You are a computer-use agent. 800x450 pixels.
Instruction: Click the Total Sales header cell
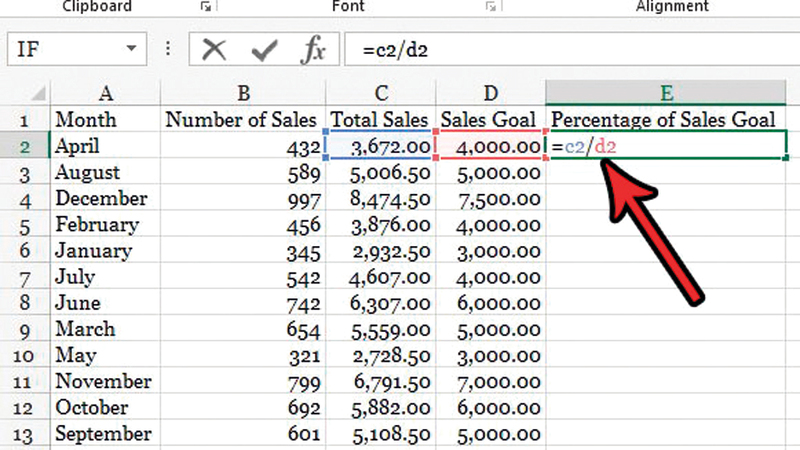[379, 120]
